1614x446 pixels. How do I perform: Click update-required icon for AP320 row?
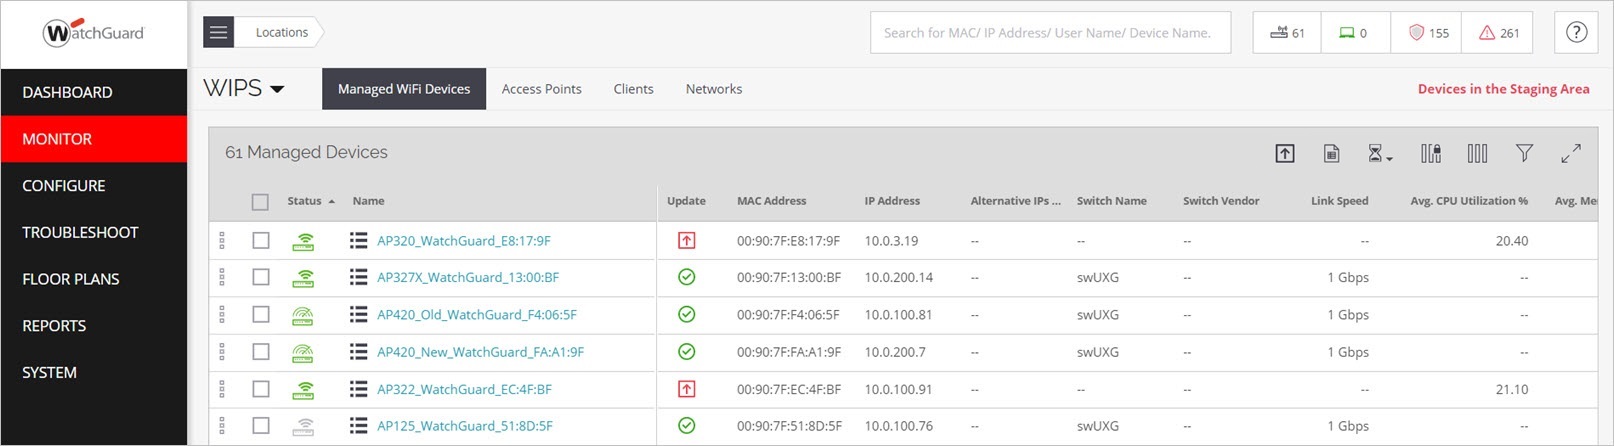[686, 240]
